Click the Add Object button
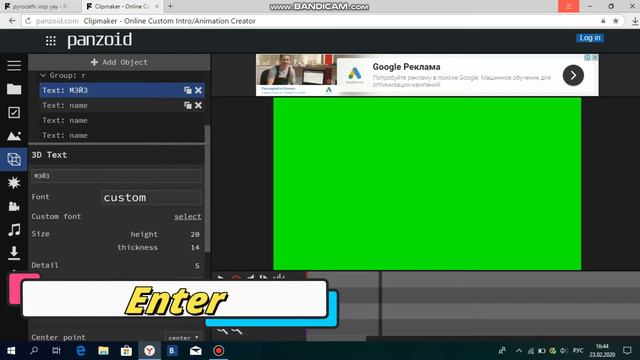The width and height of the screenshot is (640, 360). pyautogui.click(x=119, y=62)
